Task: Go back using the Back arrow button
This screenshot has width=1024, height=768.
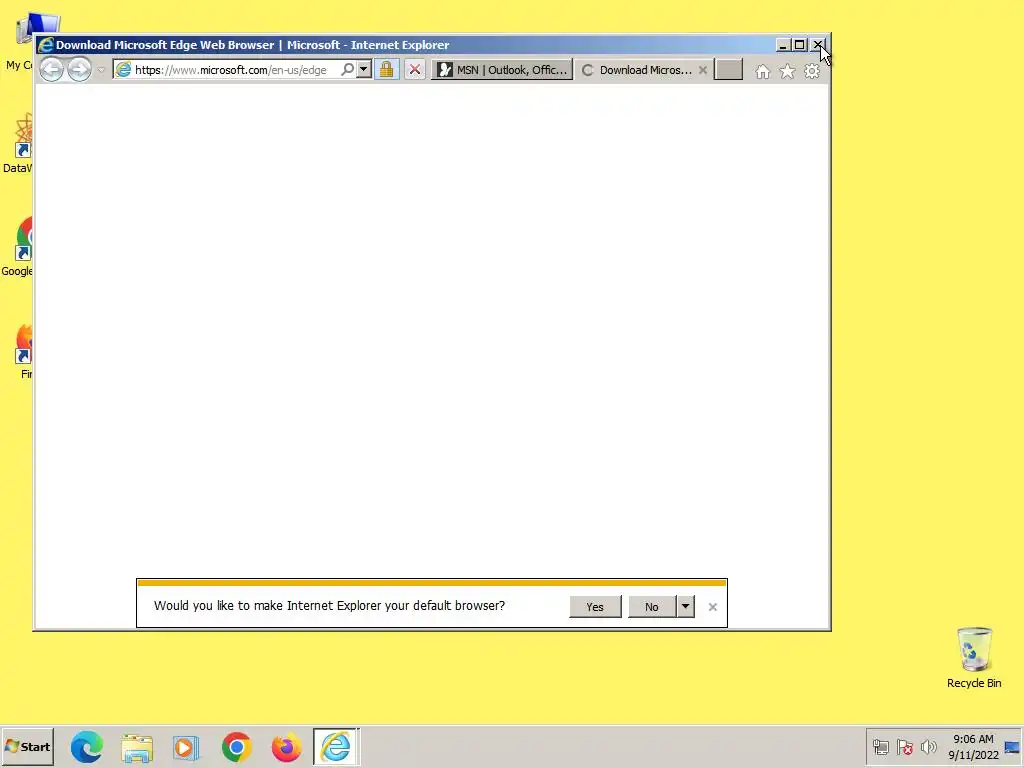Action: point(52,69)
